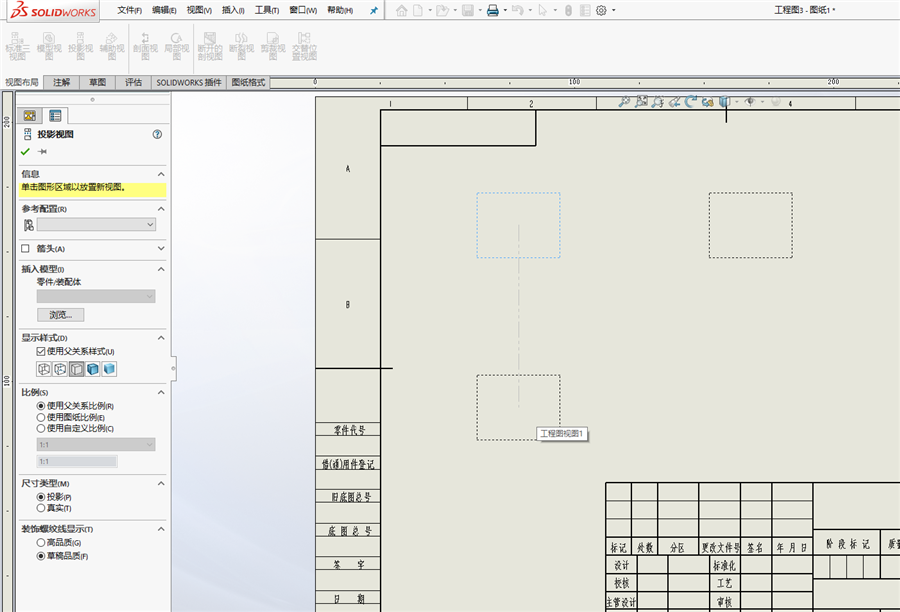Screen dimensions: 900x612
Task: Collapse the 显示样式 section
Action: [x=161, y=338]
